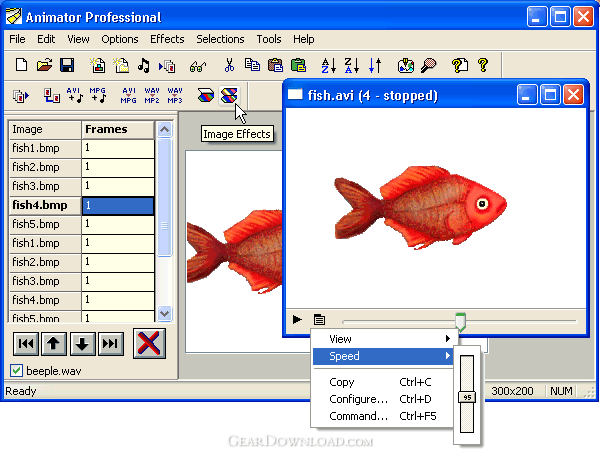Select the first fish2.bmp row

[x=82, y=167]
